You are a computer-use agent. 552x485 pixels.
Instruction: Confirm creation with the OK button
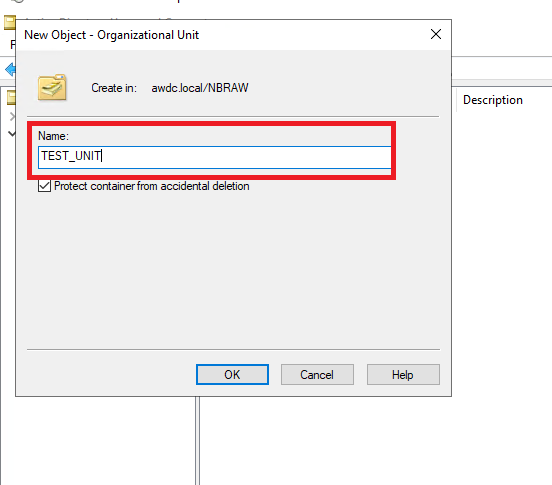pyautogui.click(x=232, y=374)
